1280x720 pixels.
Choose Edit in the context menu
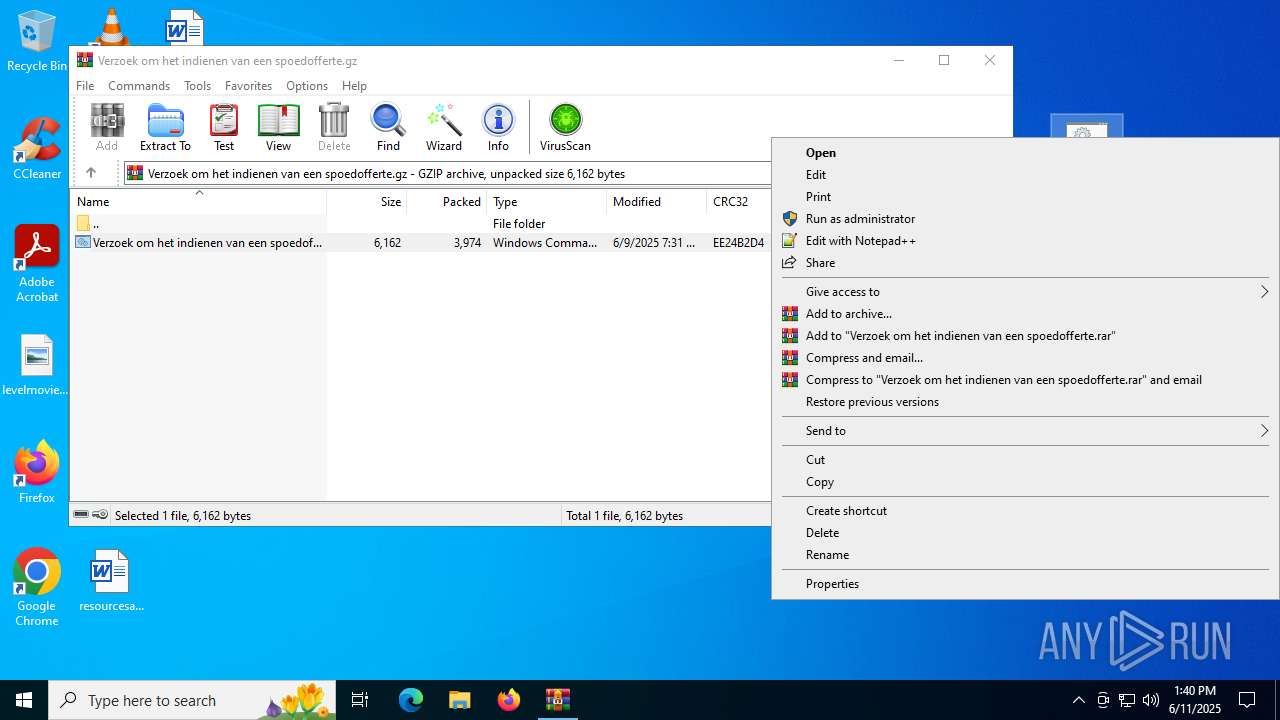pos(1025,175)
